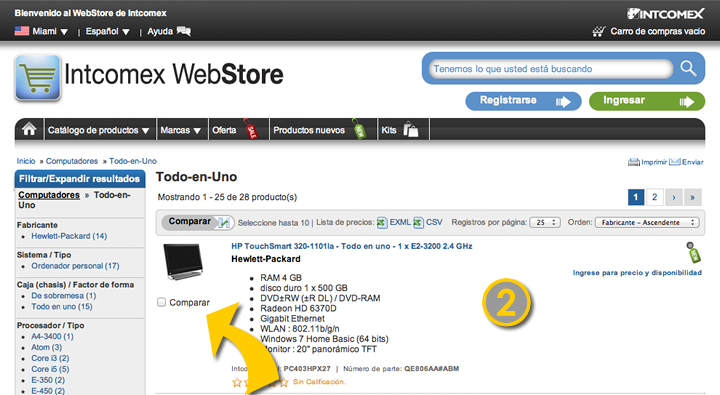Download price list as EXML

point(394,222)
